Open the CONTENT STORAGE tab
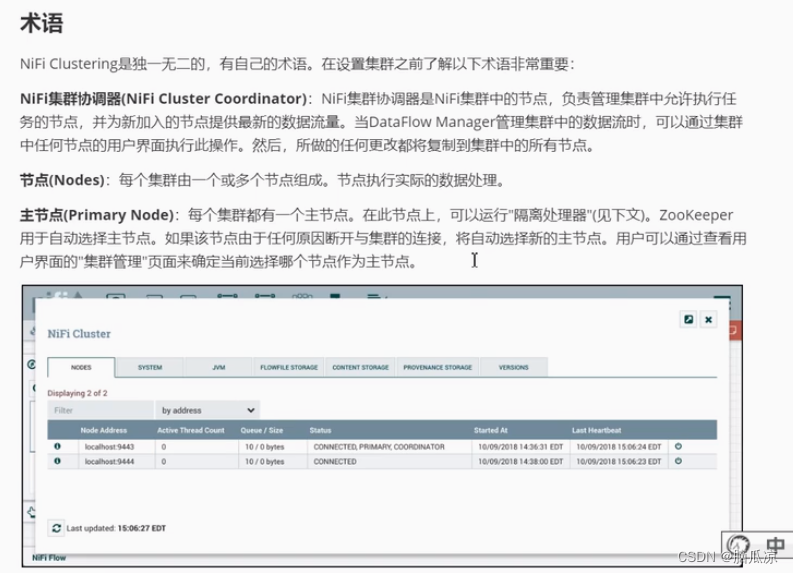The image size is (793, 573). point(361,367)
